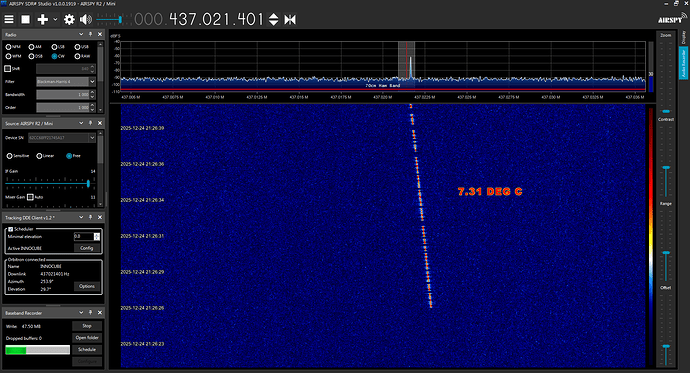Open configuration with the gear icon
This screenshot has height=373, width=690.
click(69, 19)
